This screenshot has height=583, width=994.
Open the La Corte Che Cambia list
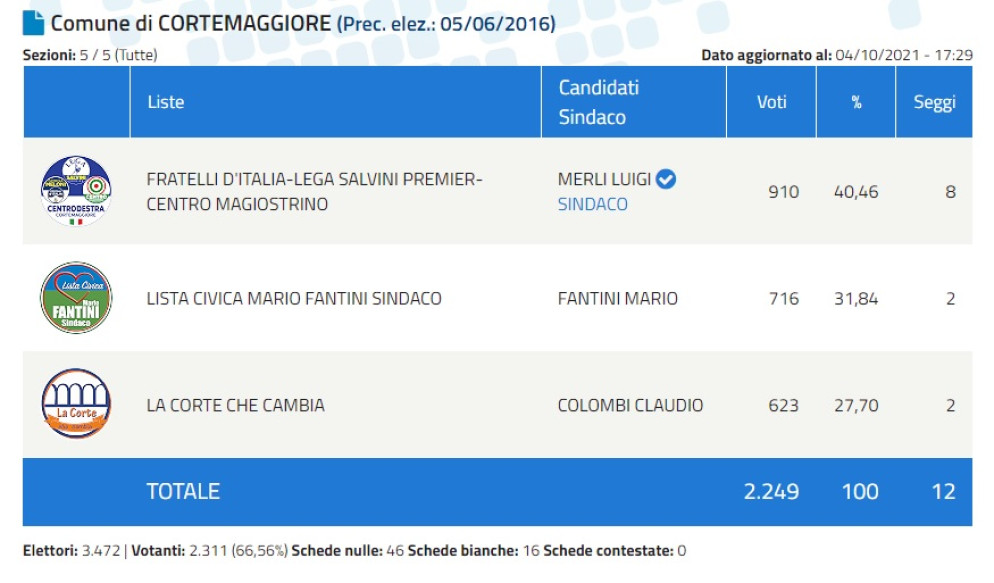[x=236, y=405]
